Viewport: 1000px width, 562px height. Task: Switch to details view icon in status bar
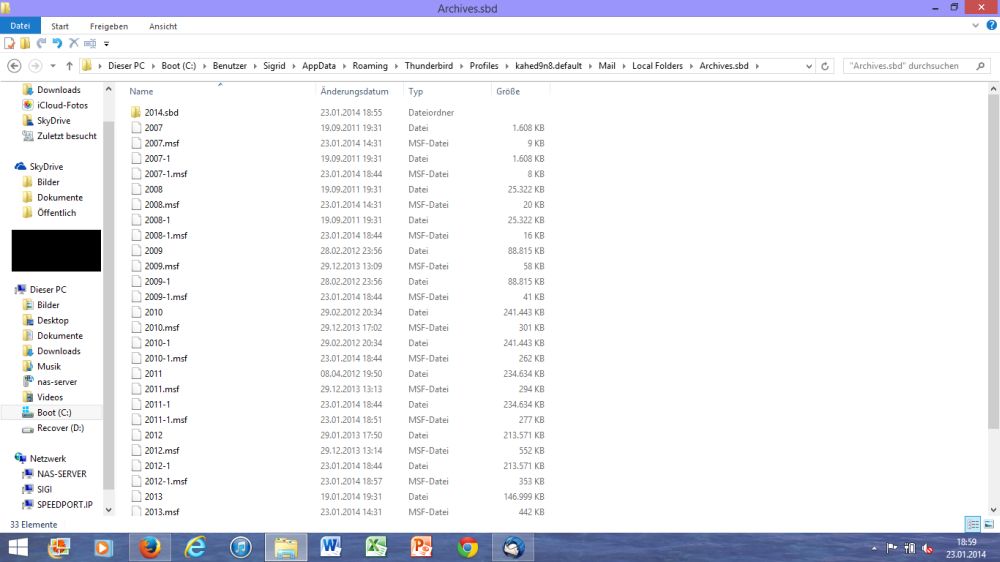click(973, 524)
